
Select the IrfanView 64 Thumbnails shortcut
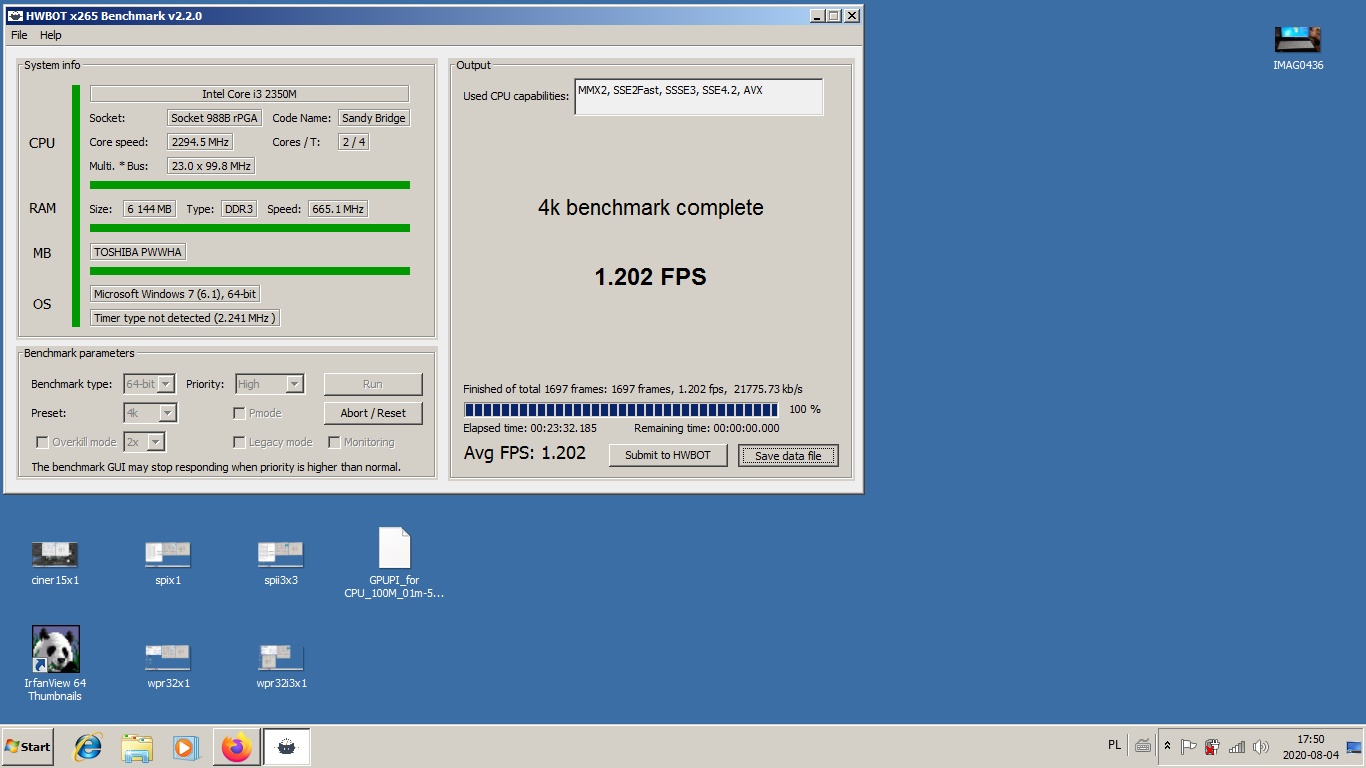55,663
